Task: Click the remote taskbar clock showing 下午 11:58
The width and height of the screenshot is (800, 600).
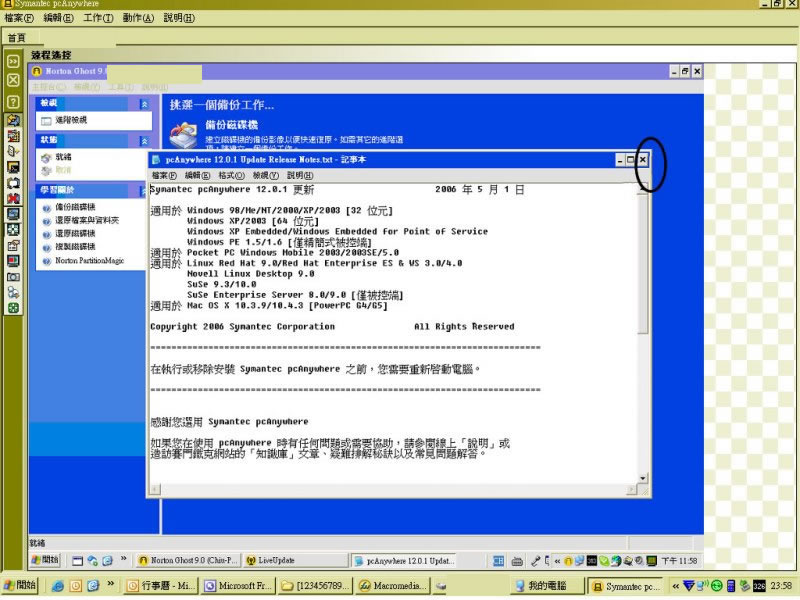Action: click(679, 561)
